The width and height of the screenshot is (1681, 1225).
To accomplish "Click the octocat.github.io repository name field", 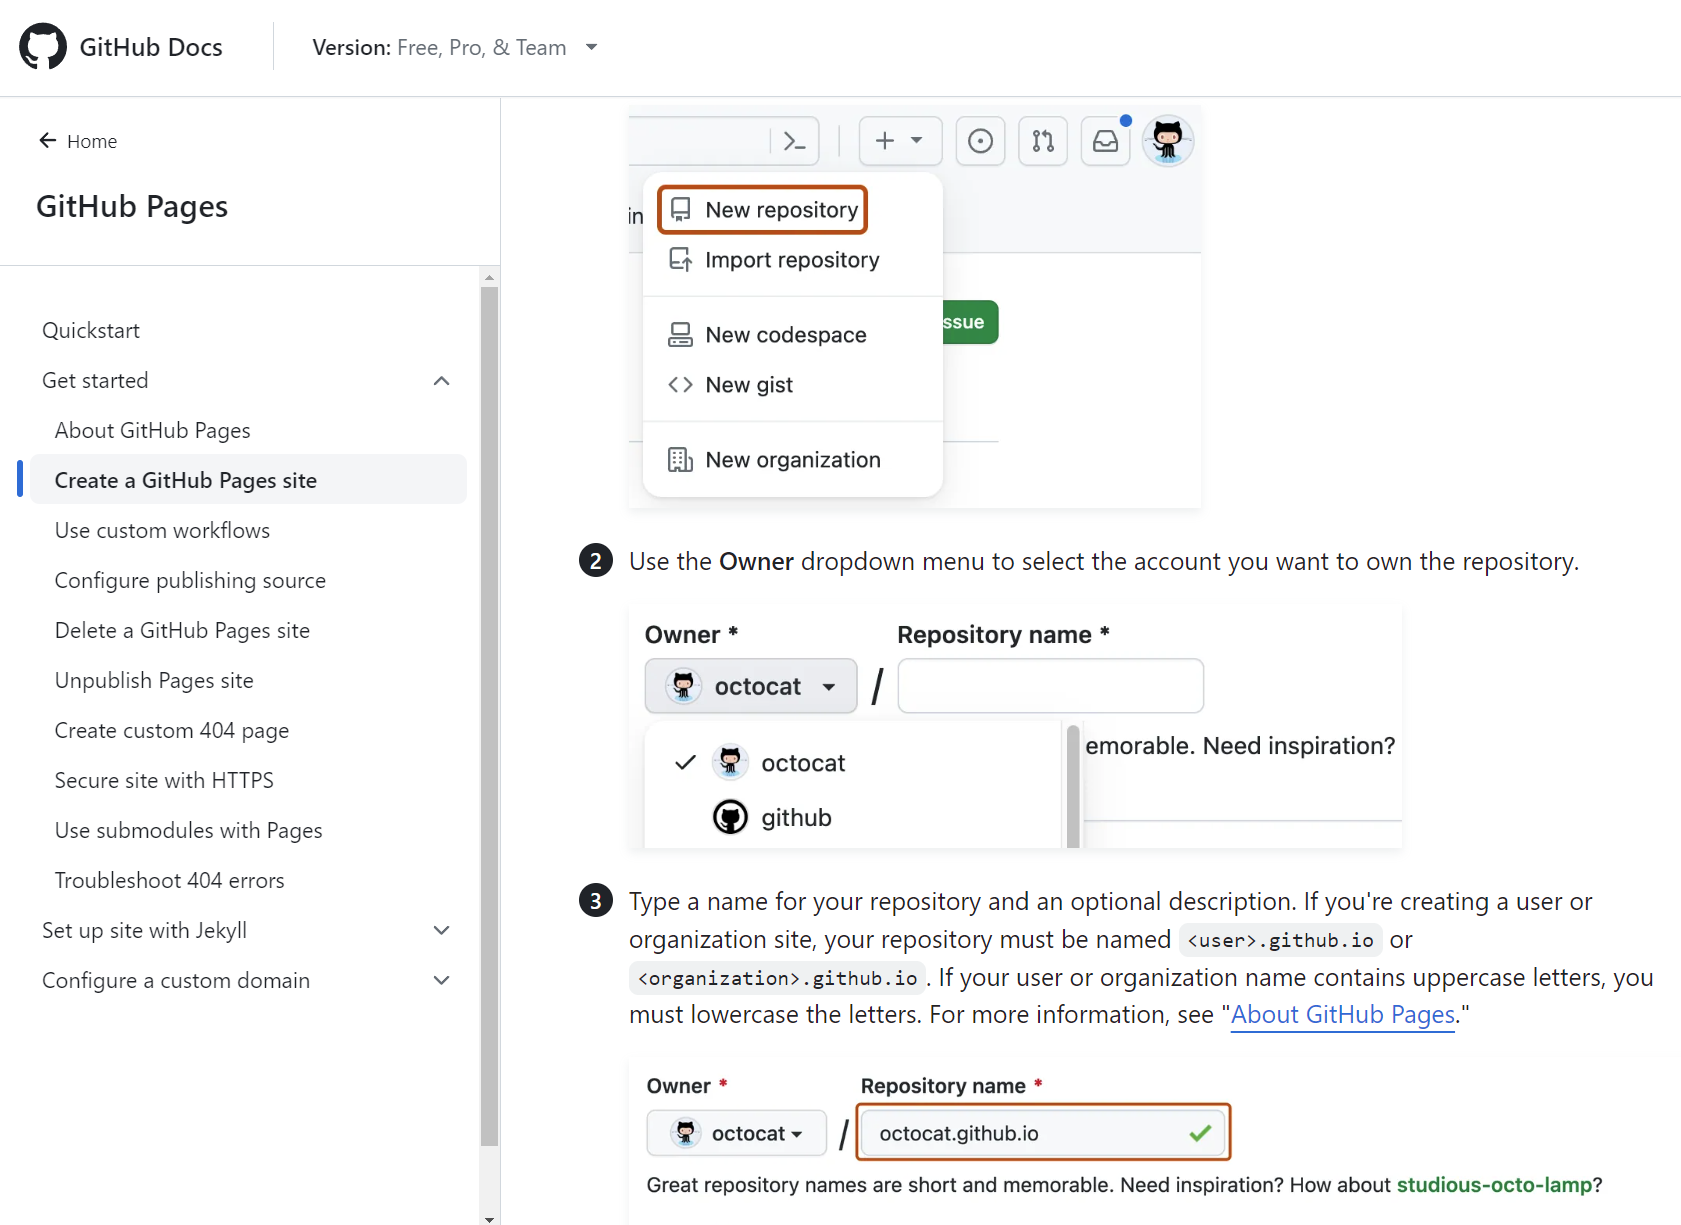I will click(x=1043, y=1133).
